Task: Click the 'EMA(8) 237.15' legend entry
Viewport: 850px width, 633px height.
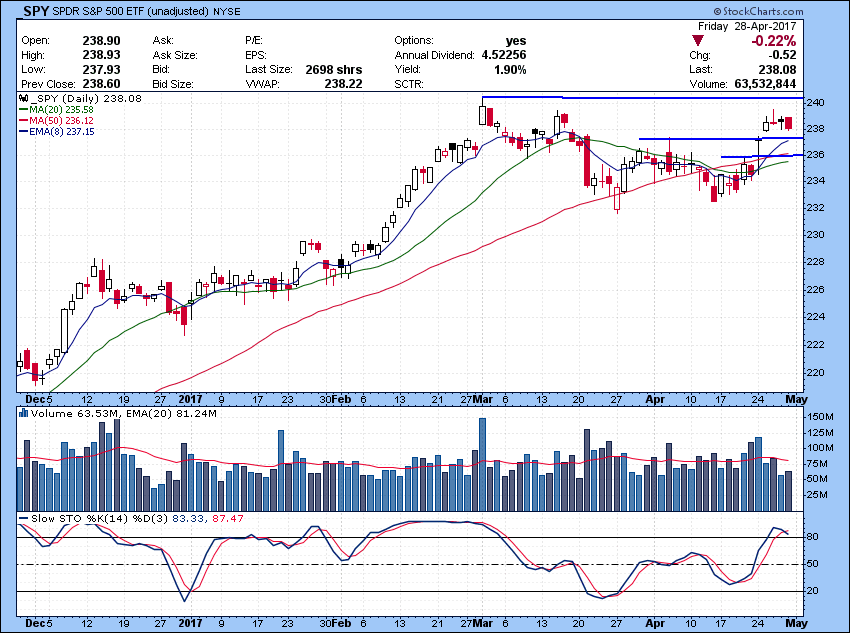Action: (62, 131)
